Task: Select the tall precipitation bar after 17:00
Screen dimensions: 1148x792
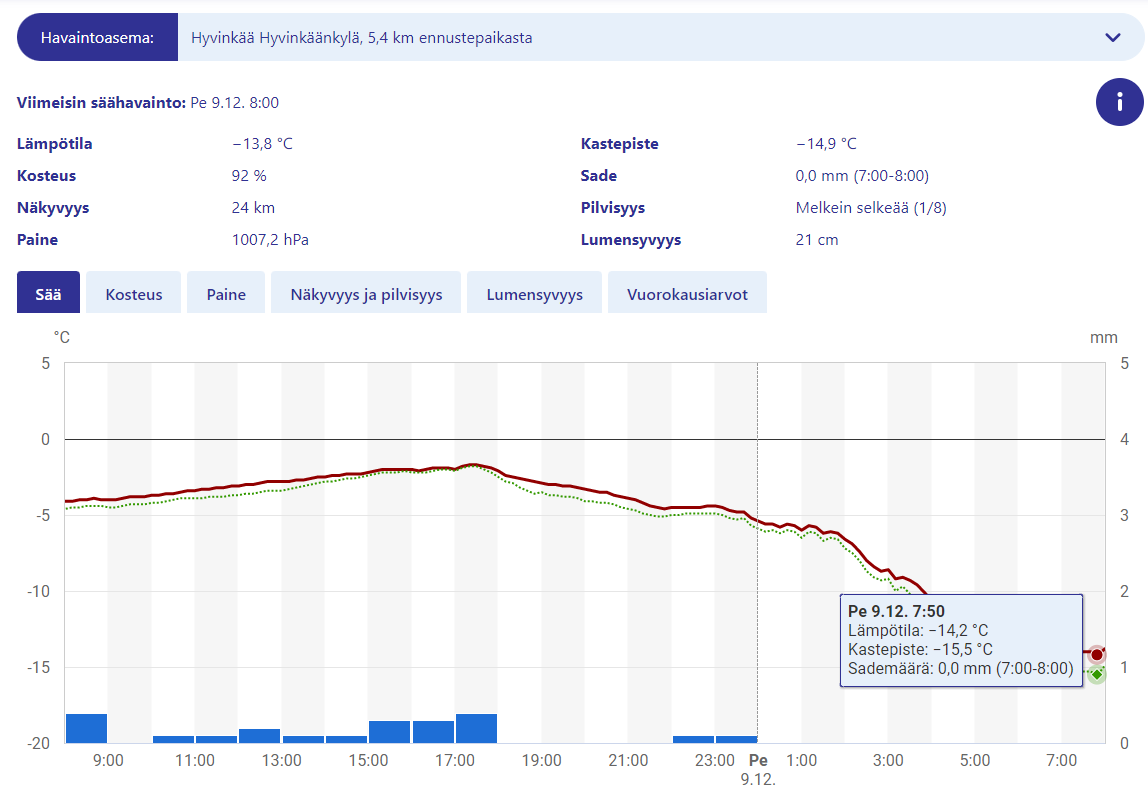Action: point(476,728)
